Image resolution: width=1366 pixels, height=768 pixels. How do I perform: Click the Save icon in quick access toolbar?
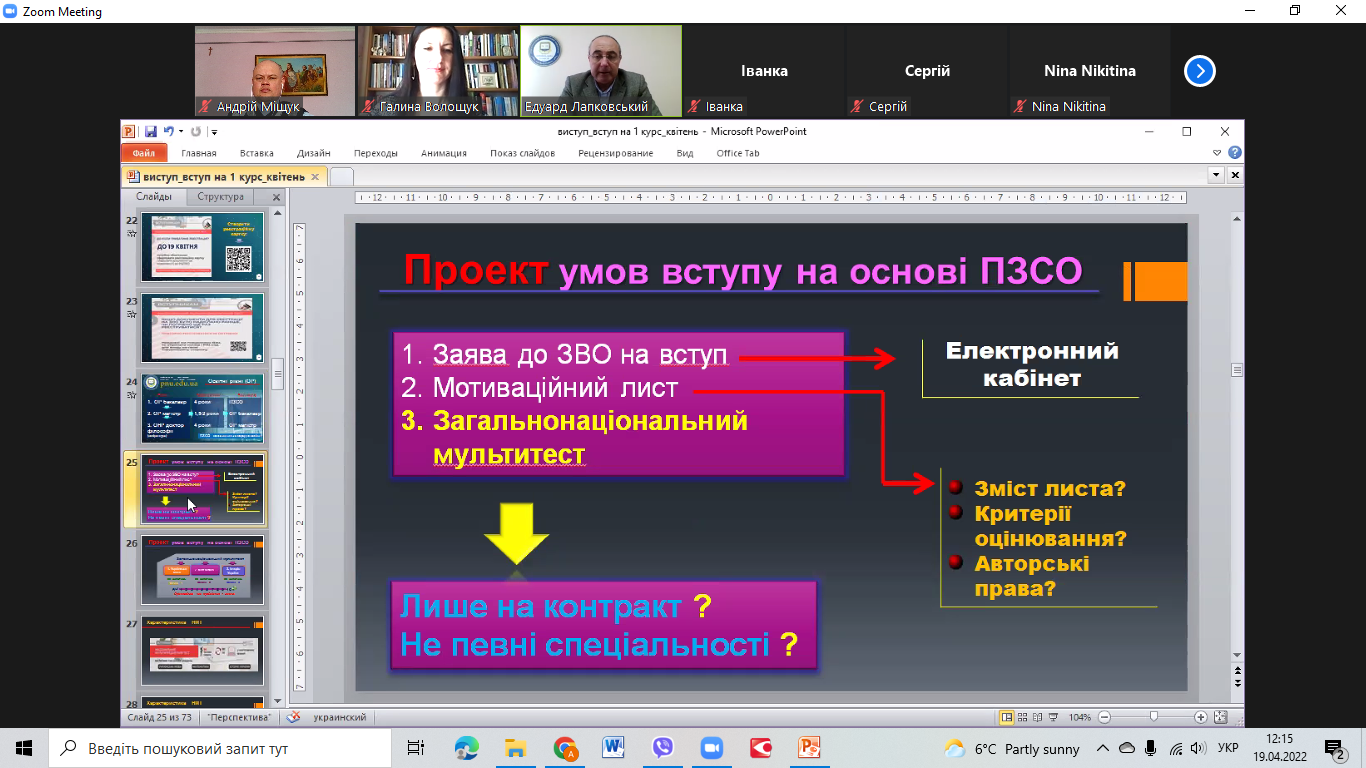(150, 131)
